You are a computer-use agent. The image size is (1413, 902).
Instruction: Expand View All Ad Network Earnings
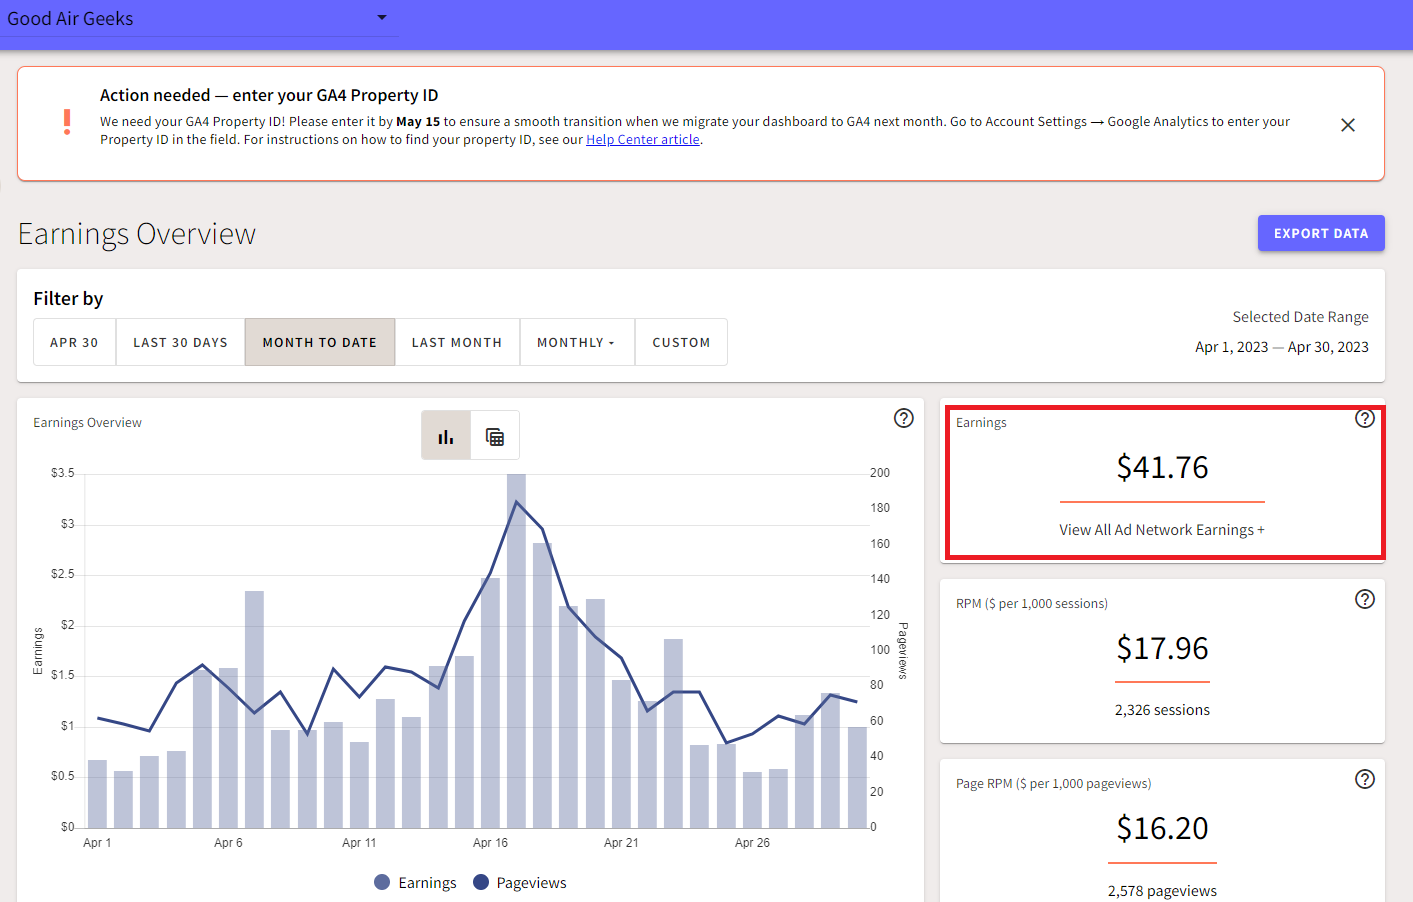click(x=1162, y=530)
